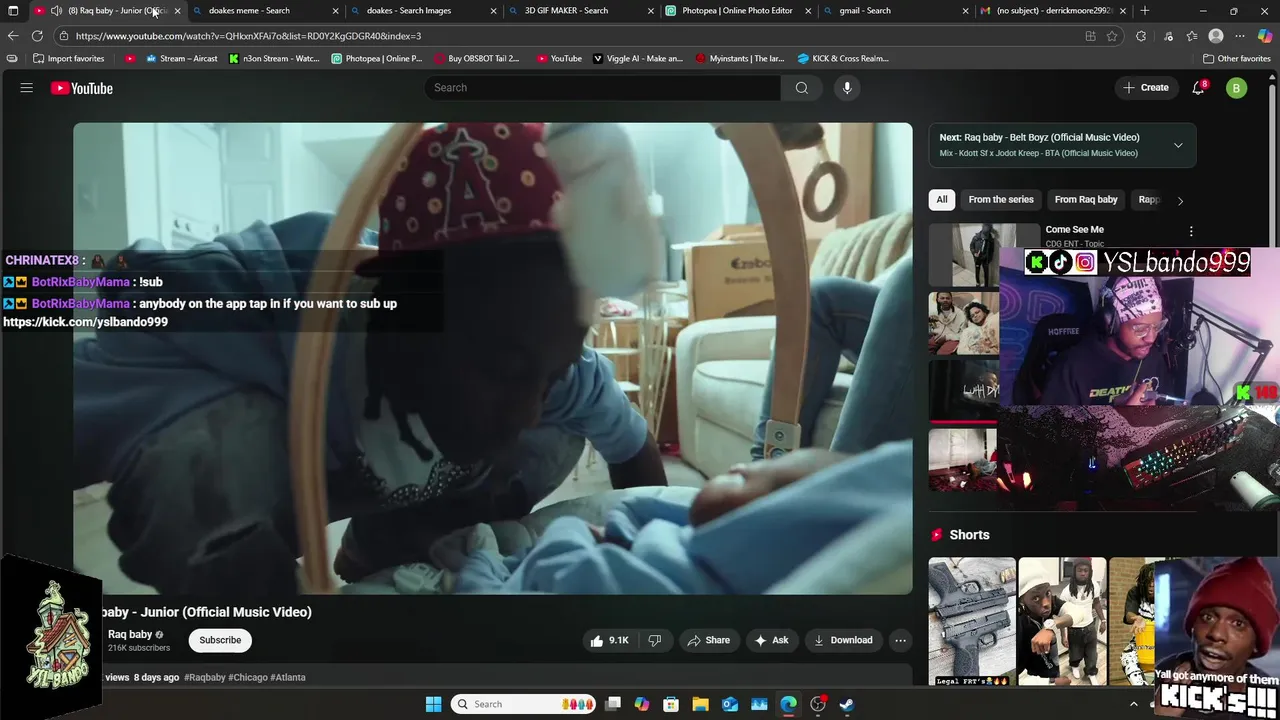Click the YouTube search magnifier button

point(801,88)
